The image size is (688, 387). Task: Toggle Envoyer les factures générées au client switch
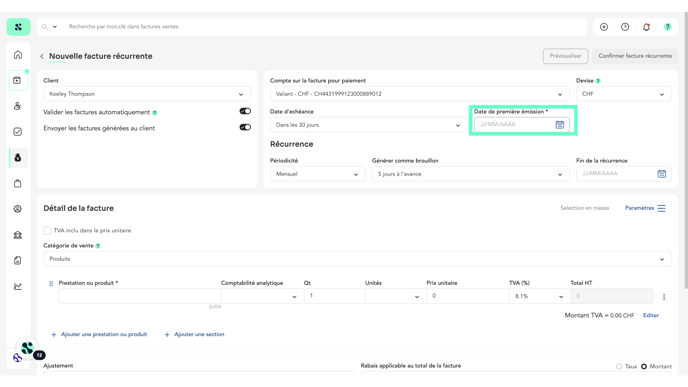coord(245,127)
